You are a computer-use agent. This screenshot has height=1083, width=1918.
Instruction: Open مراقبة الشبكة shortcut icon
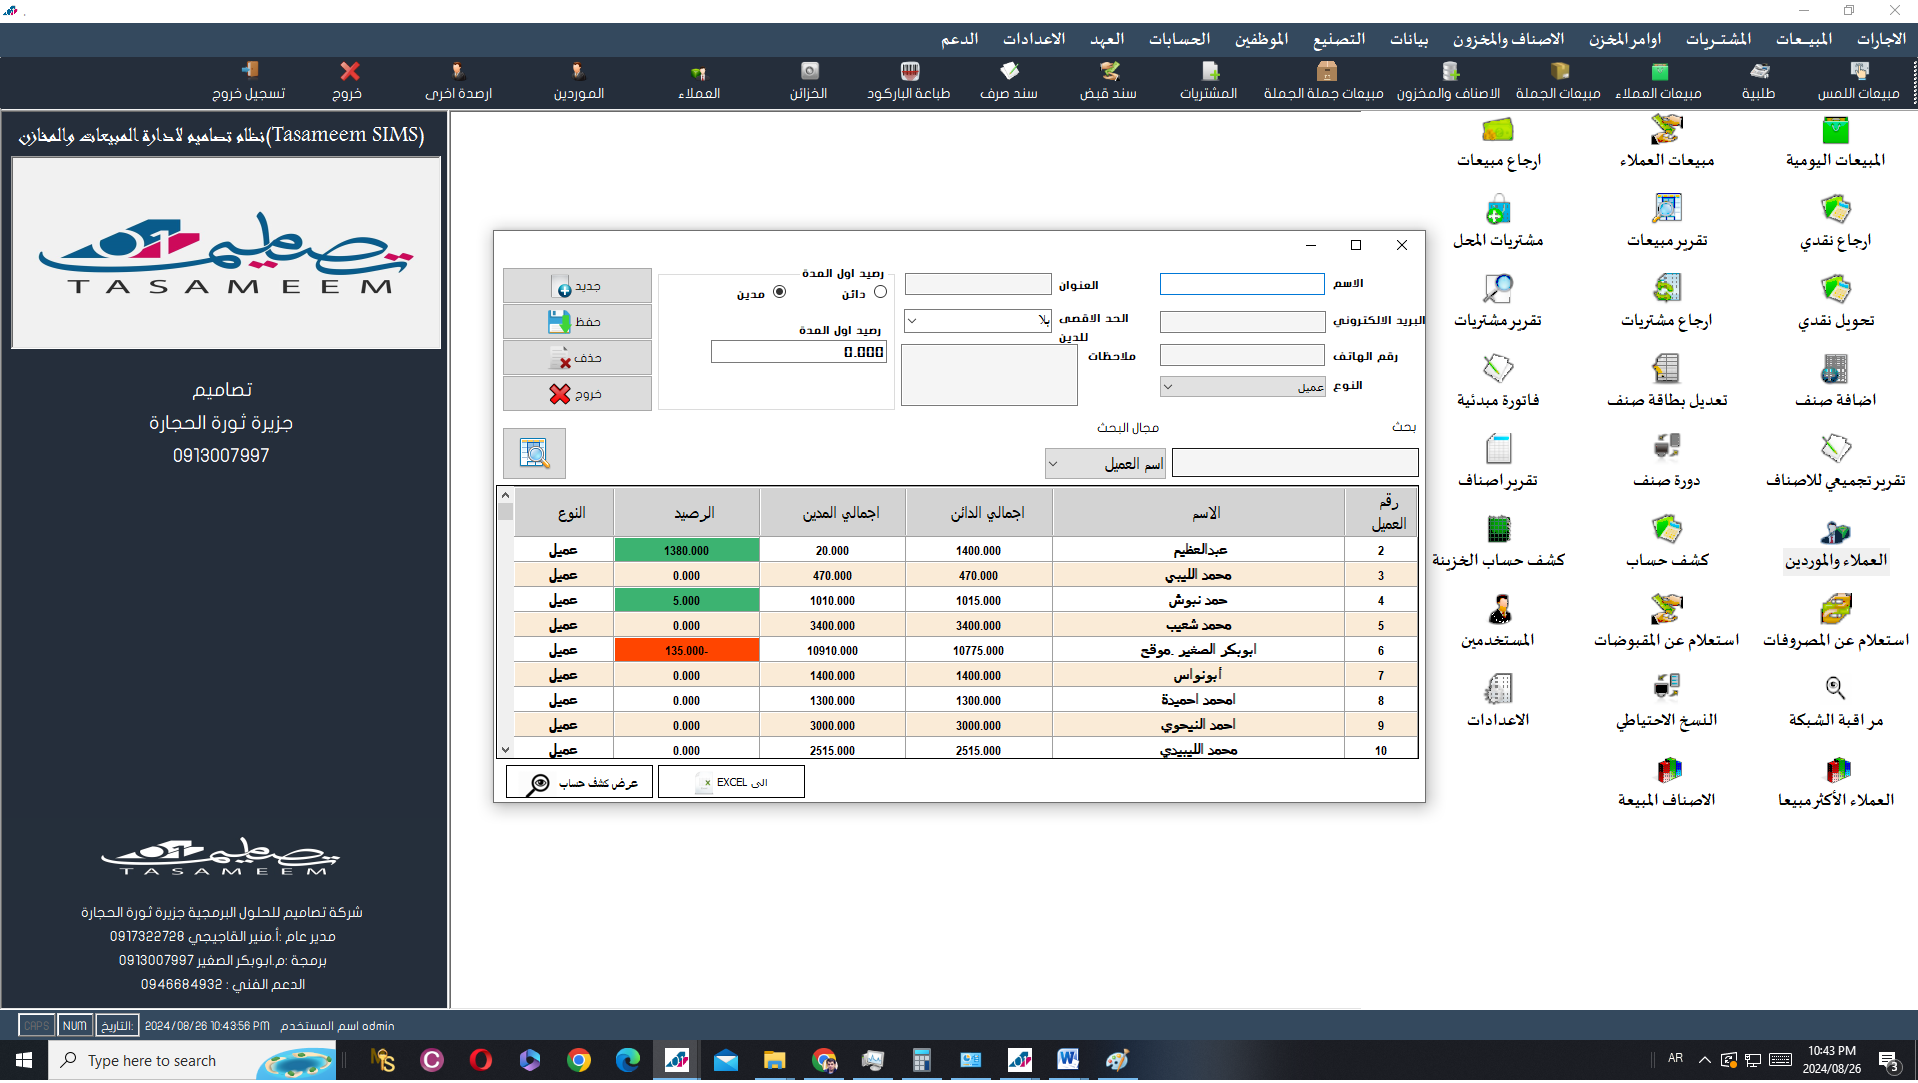tap(1835, 702)
